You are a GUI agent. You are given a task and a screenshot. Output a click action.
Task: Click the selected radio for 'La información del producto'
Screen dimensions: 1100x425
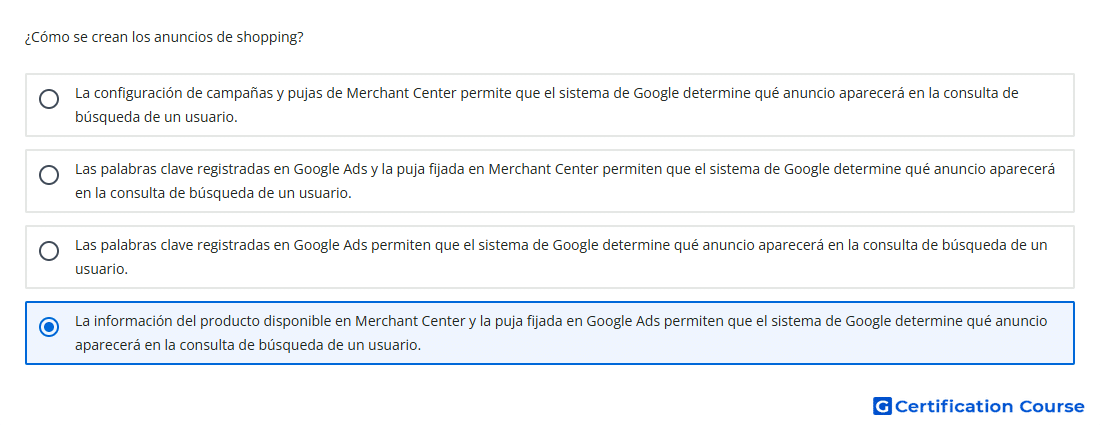[x=48, y=327]
